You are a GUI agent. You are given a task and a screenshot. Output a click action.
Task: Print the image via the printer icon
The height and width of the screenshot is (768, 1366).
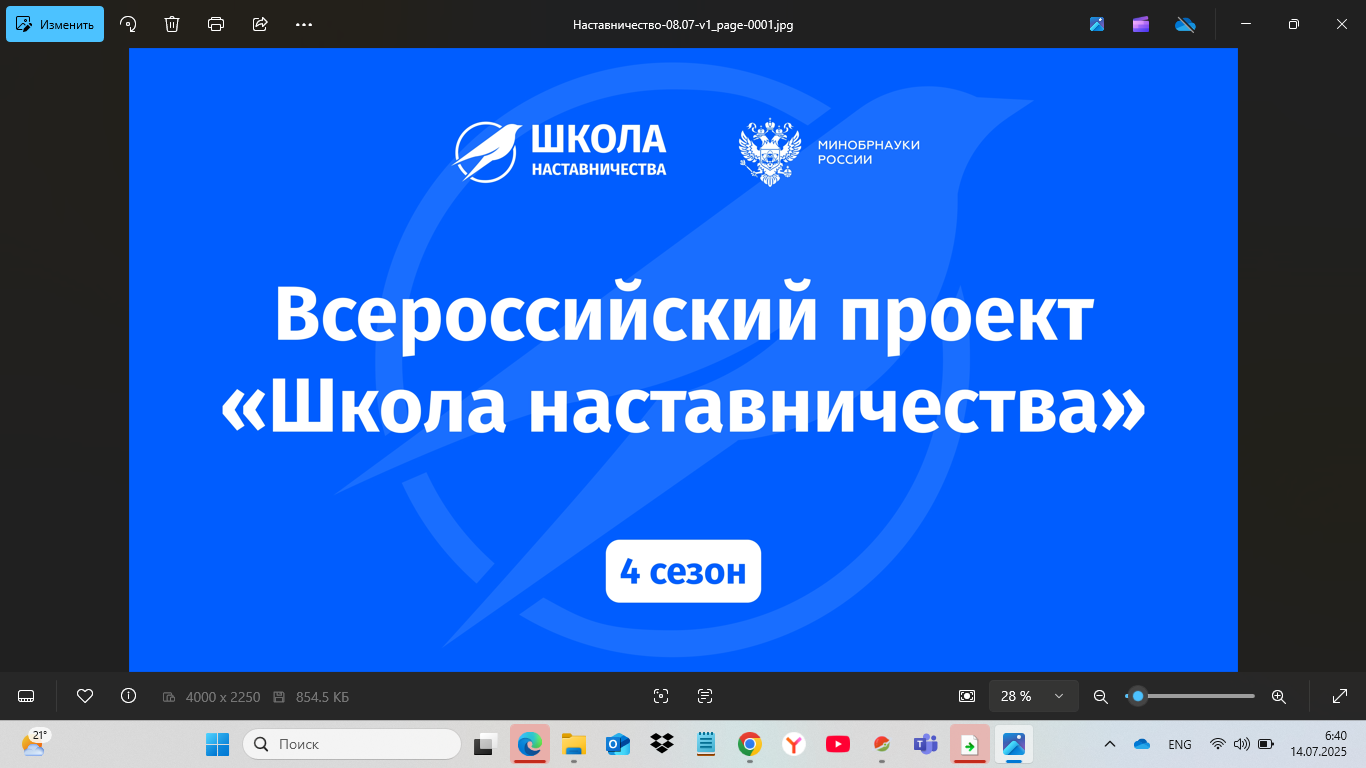(216, 24)
